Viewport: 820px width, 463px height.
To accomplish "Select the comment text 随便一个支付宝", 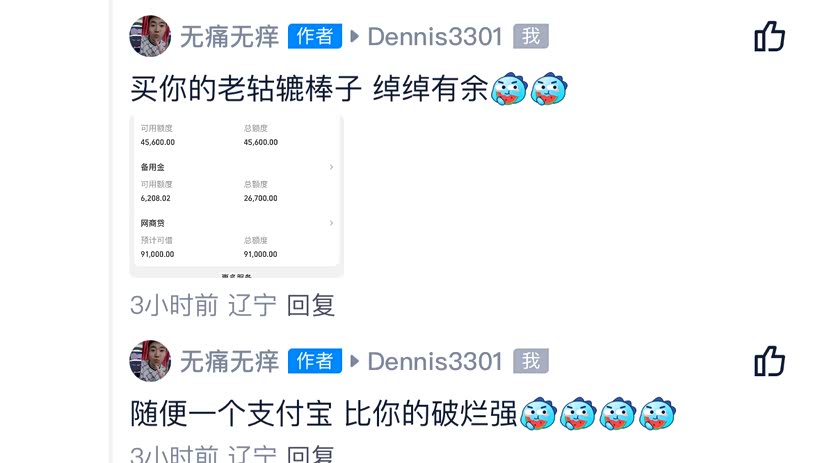I will click(232, 413).
